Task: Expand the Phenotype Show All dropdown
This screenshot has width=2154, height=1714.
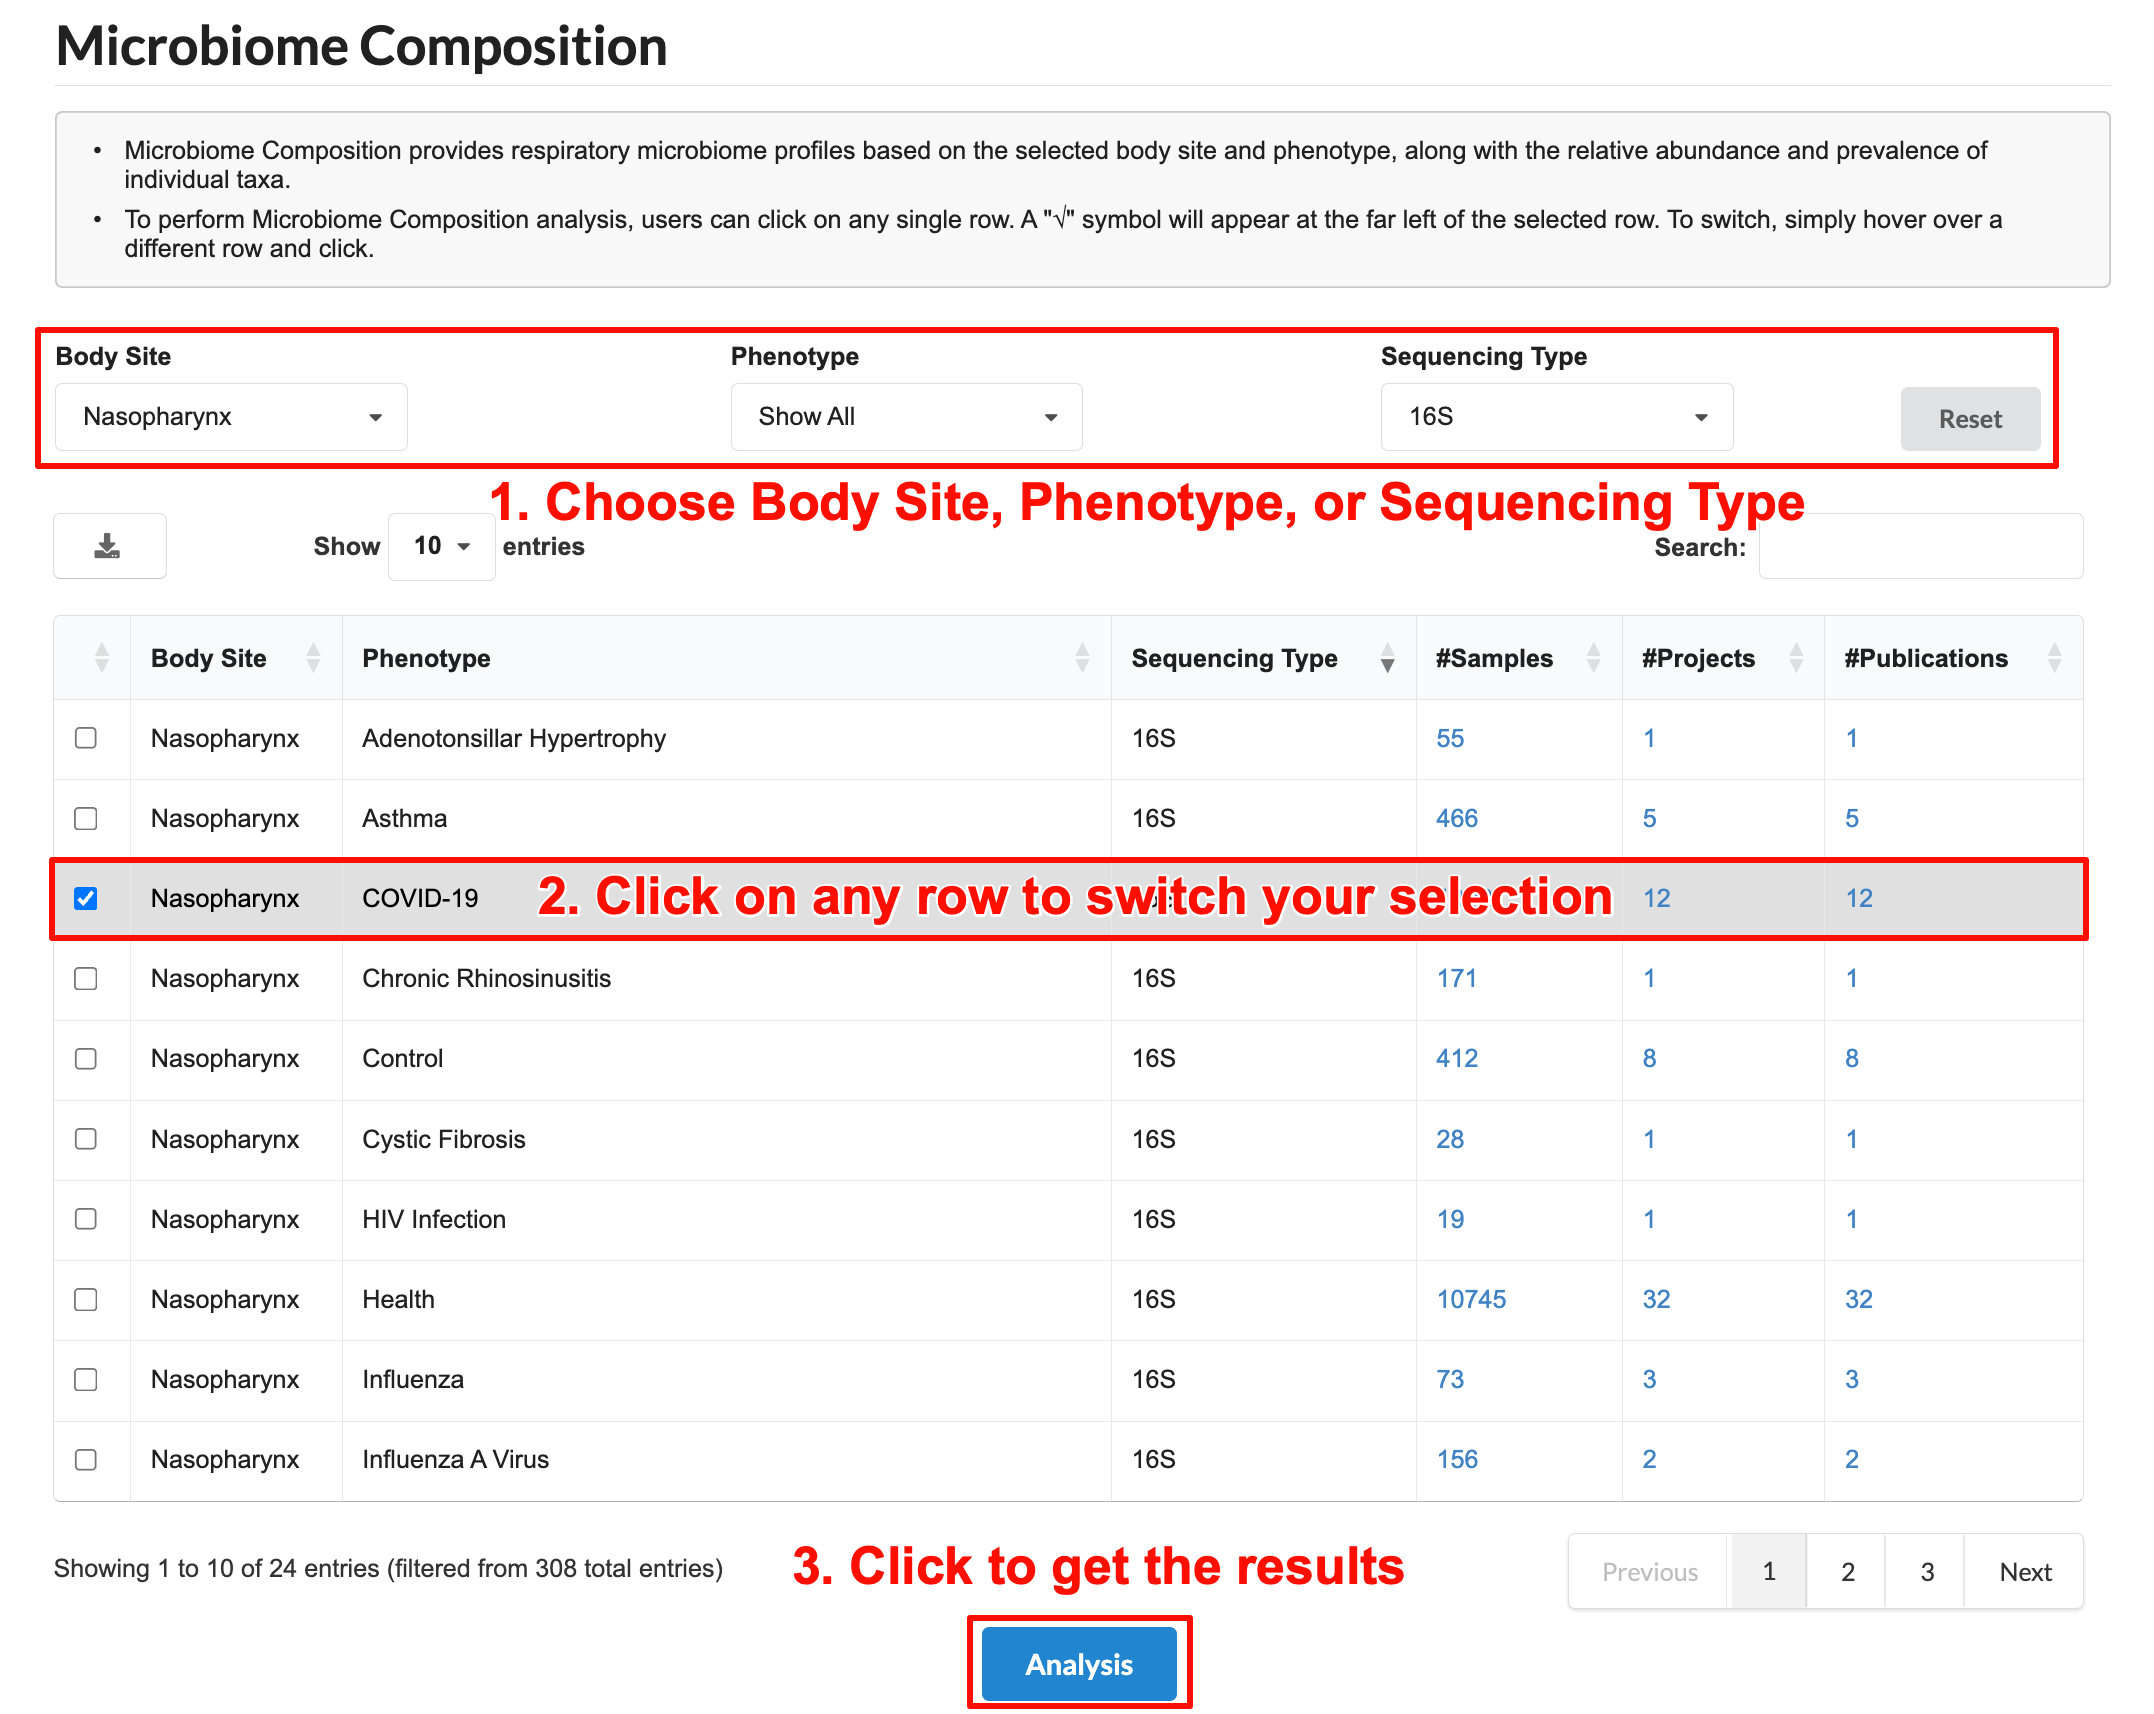Action: (906, 417)
